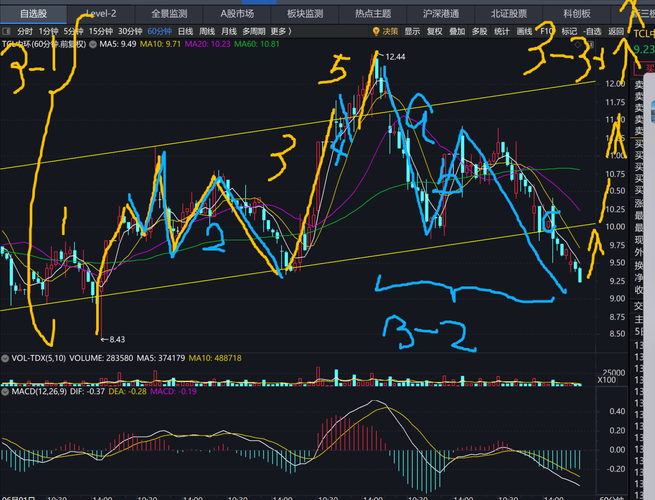Click the MACD(12,26,9) indicator name
This screenshot has height=500, width=655.
(x=39, y=392)
